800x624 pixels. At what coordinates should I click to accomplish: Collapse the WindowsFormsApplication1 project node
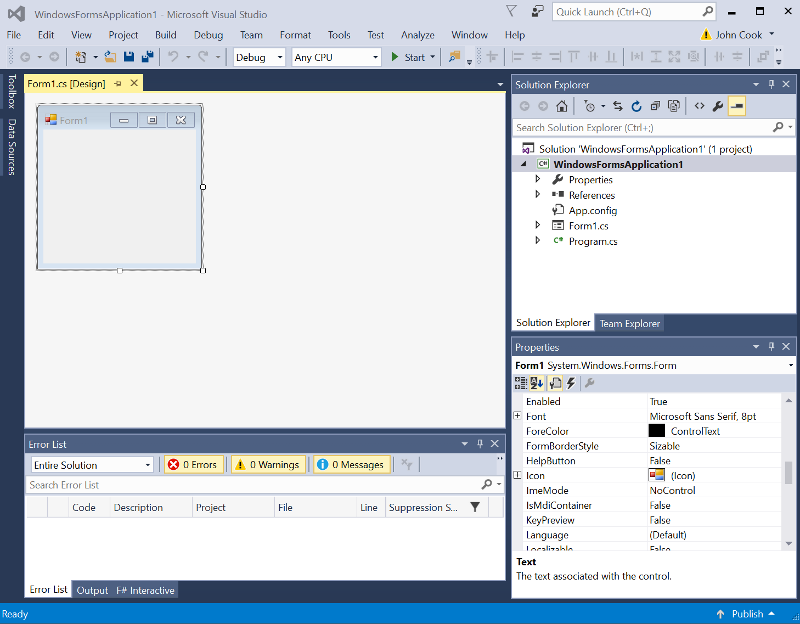click(523, 164)
